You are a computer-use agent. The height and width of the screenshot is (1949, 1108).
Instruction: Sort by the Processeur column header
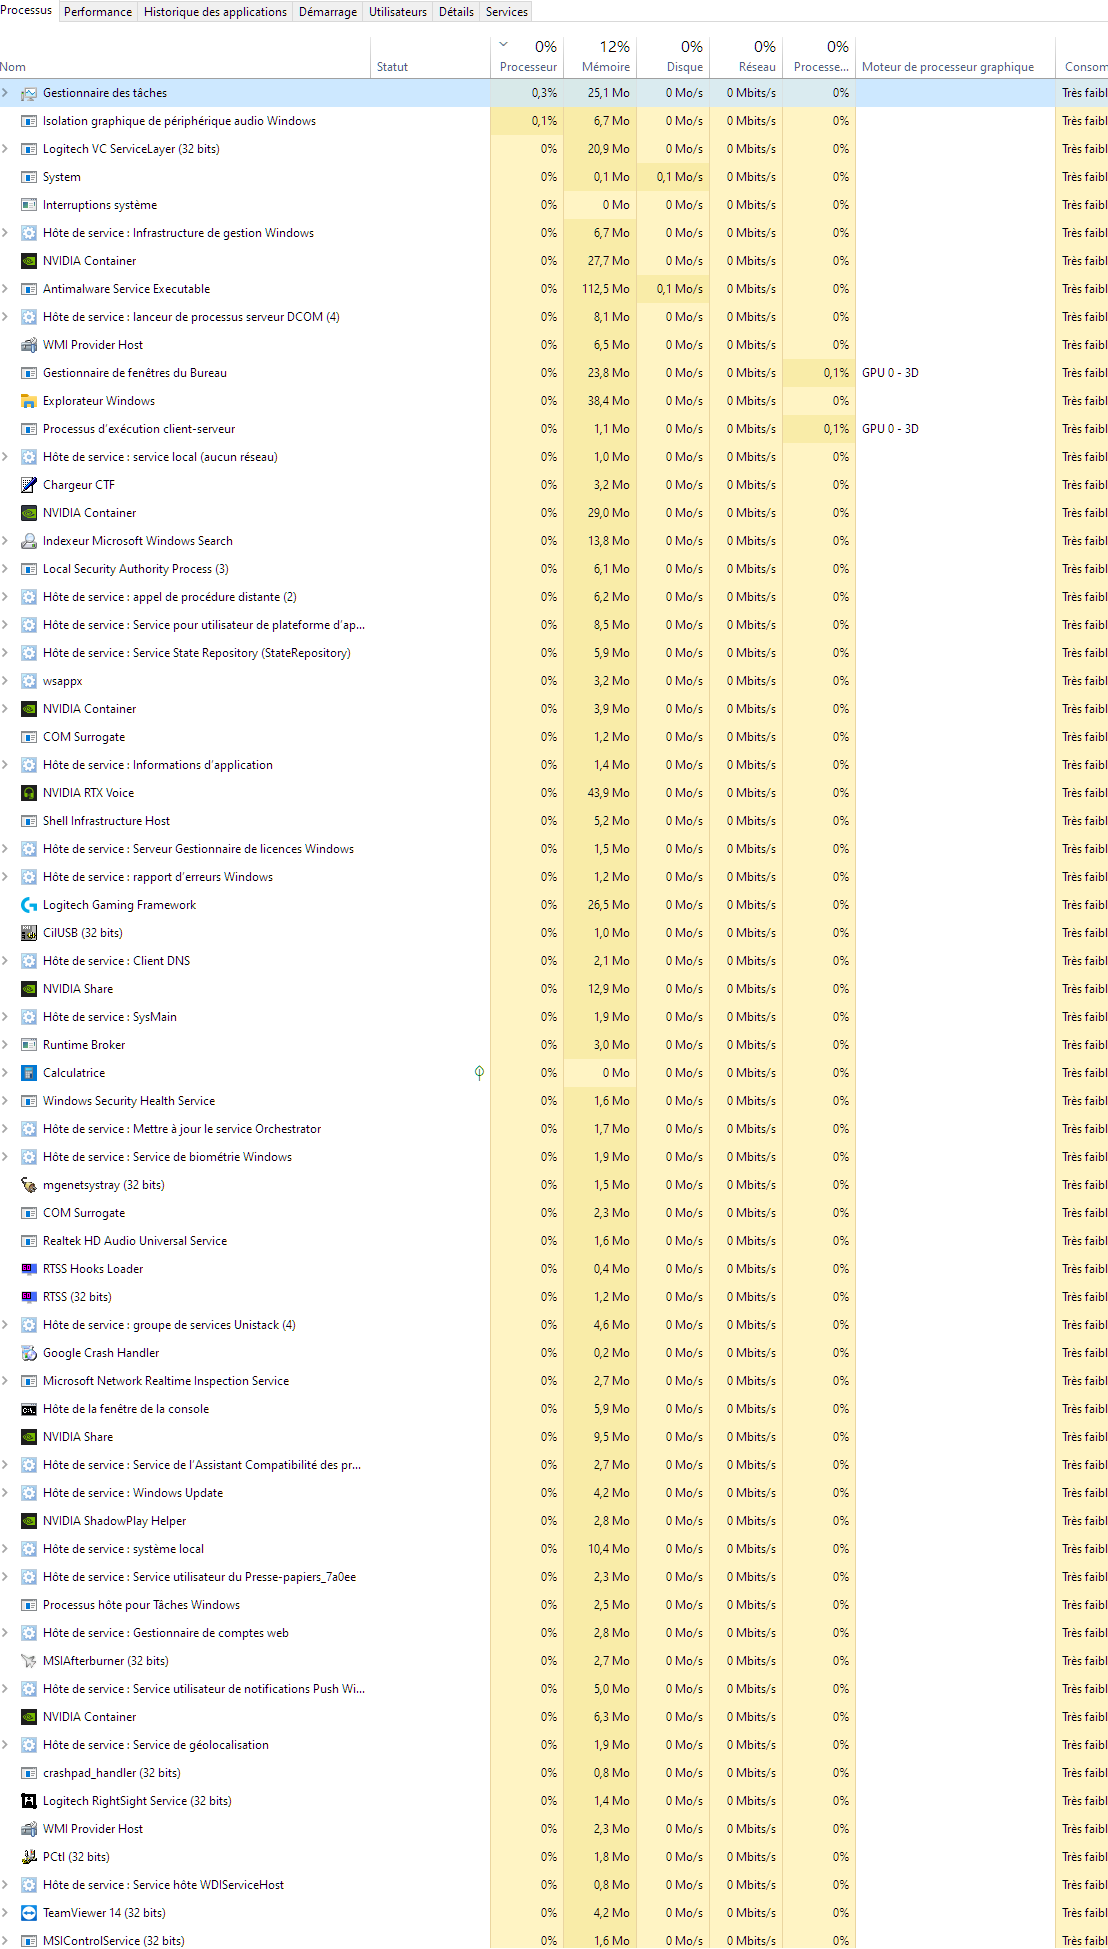(x=527, y=58)
